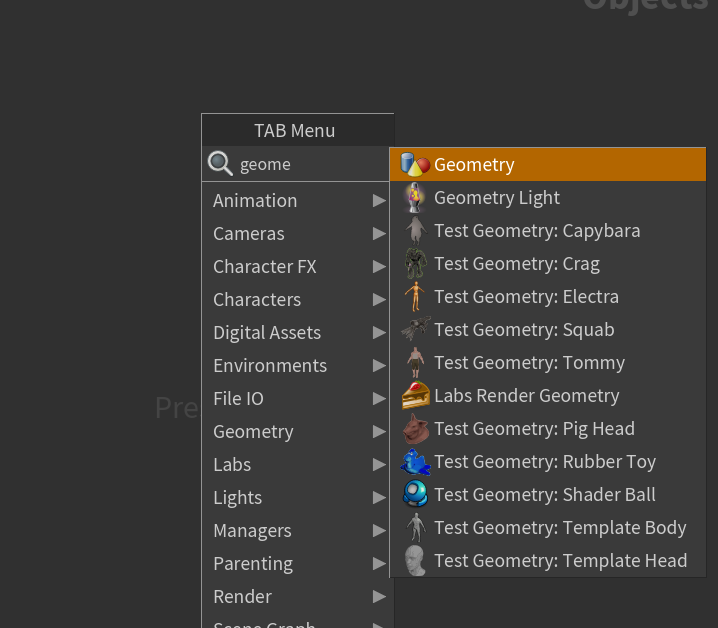This screenshot has width=718, height=628.
Task: Click the Rubber Toy blue icon
Action: tap(415, 462)
